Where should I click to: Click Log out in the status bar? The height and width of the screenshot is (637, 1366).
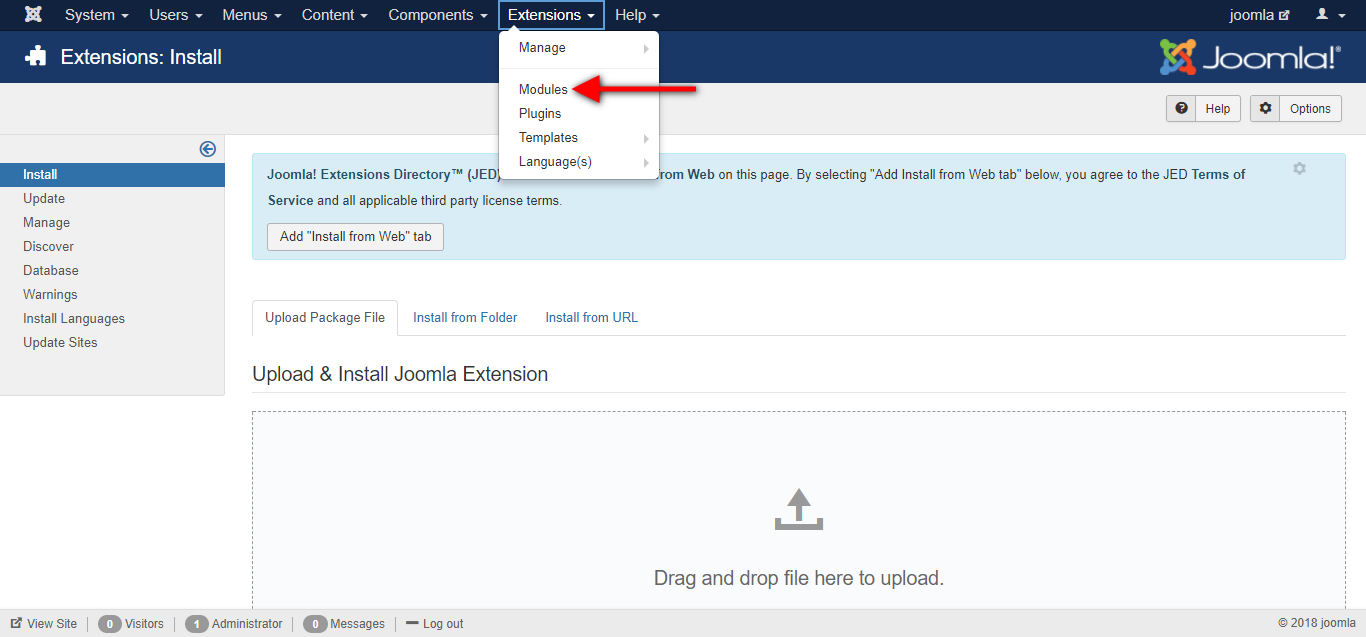[435, 624]
